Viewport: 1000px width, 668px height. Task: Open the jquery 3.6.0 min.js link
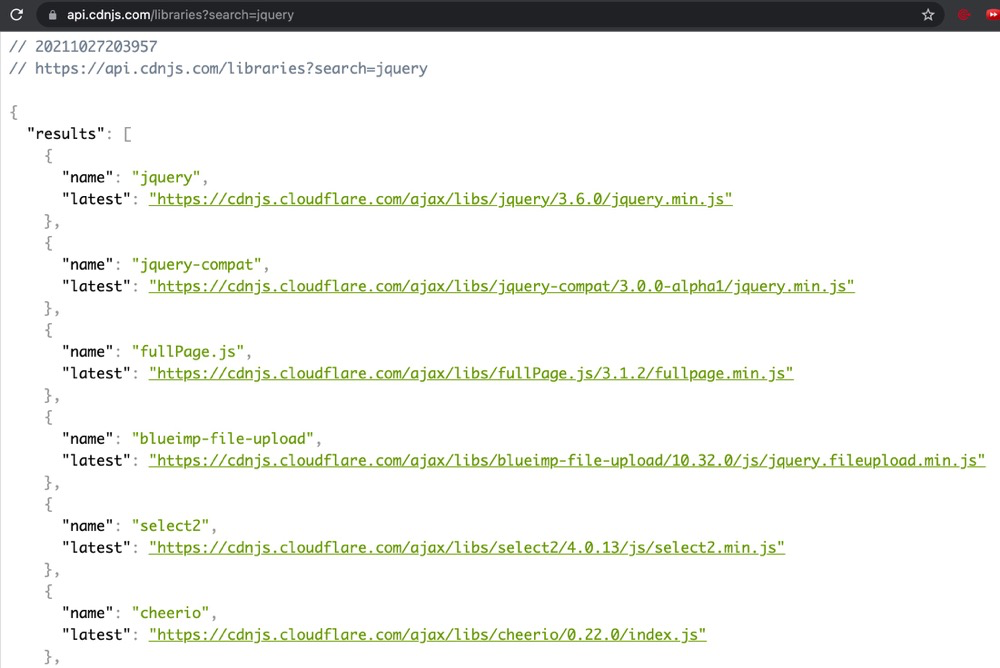pyautogui.click(x=441, y=199)
